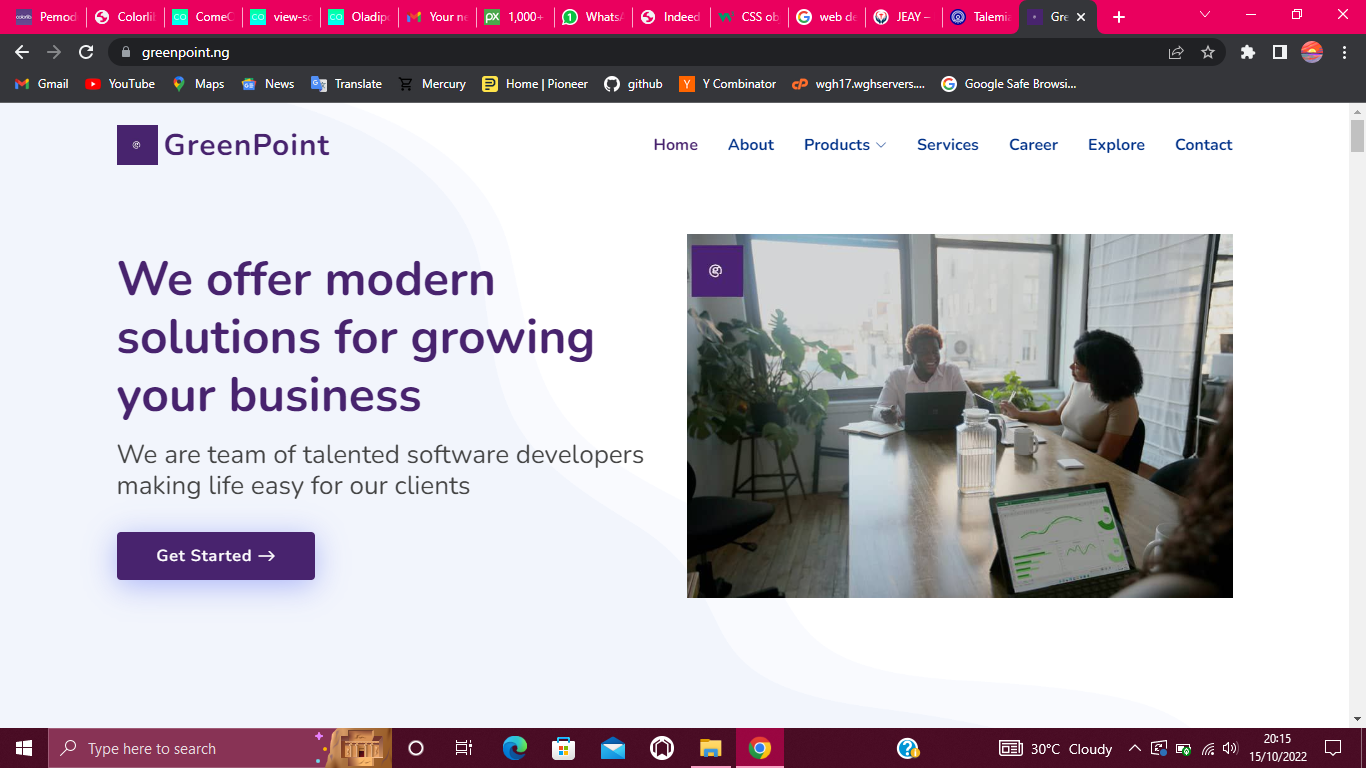Open the side panel icon in Chrome
This screenshot has width=1366, height=768.
coord(1279,52)
